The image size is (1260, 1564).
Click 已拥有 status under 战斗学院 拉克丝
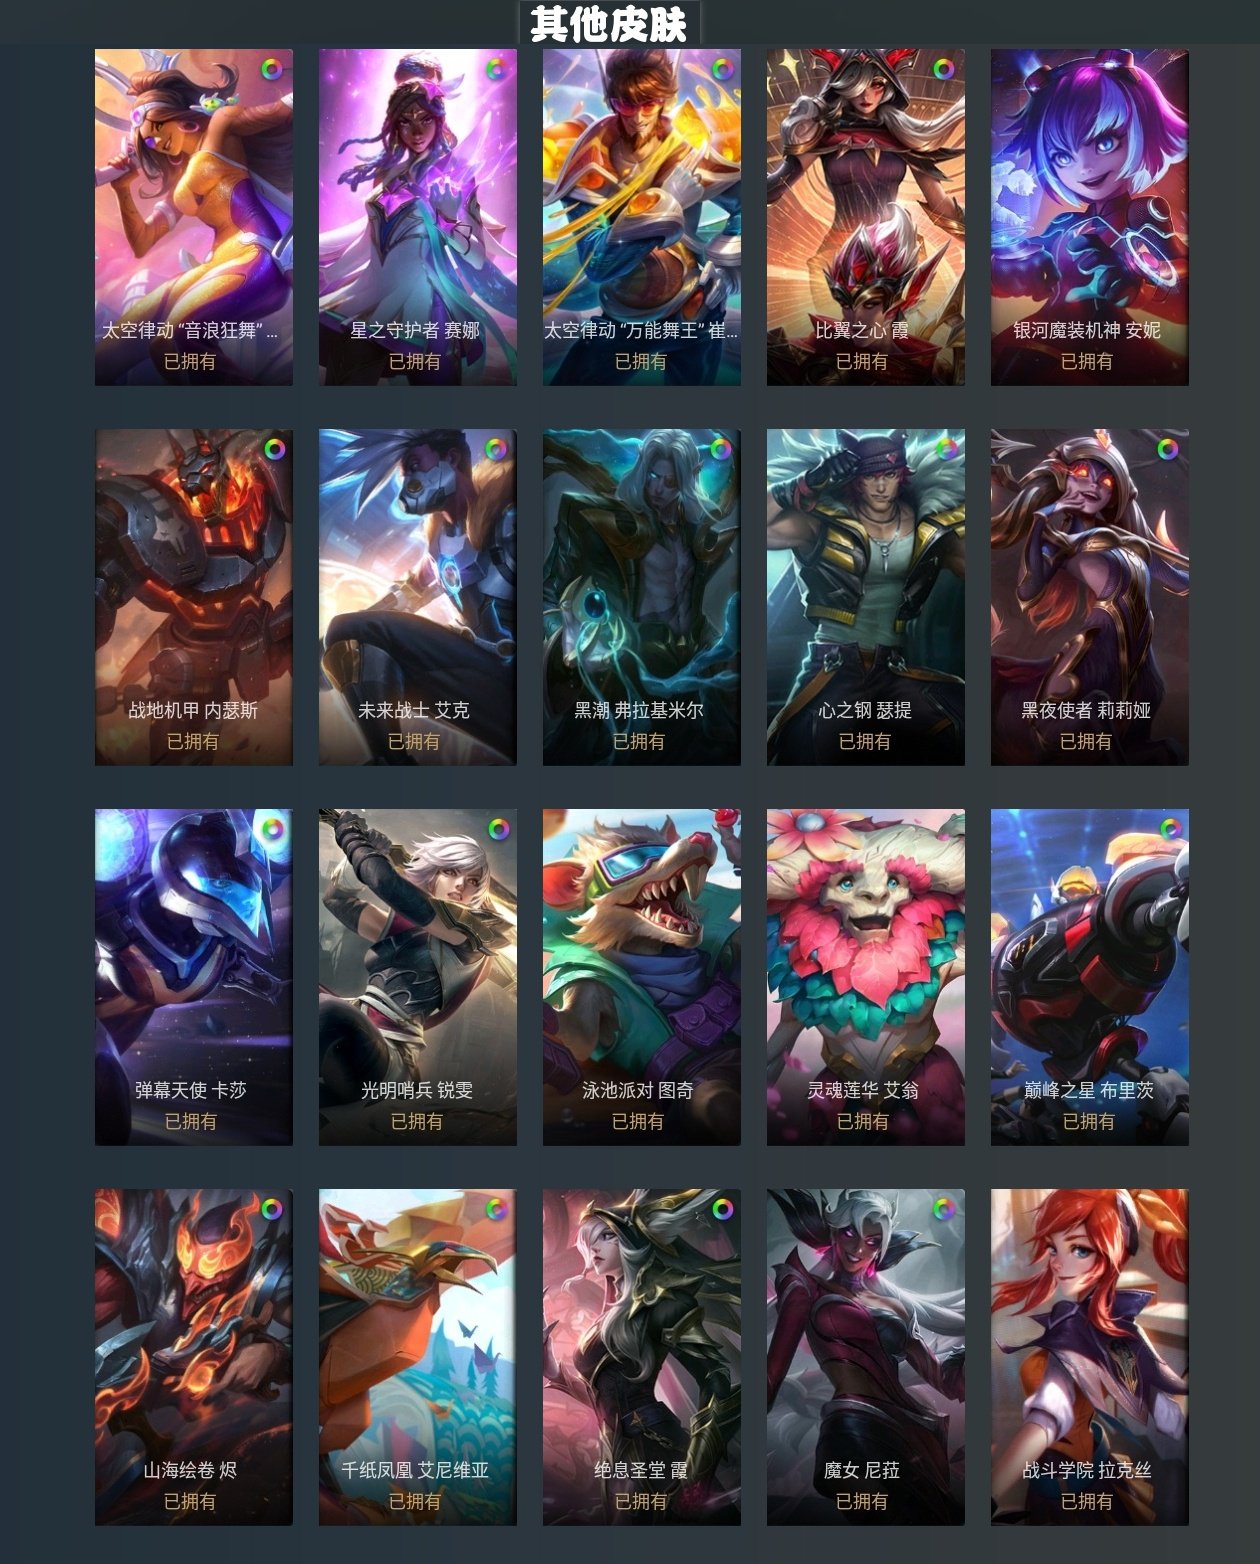click(x=1087, y=1501)
